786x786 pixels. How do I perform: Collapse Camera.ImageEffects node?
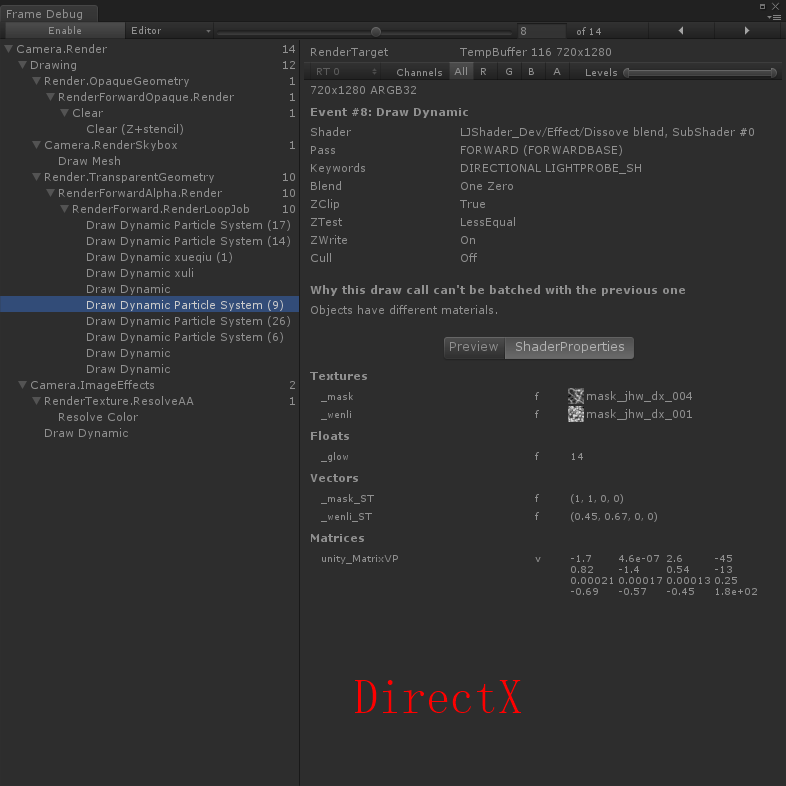click(x=23, y=385)
